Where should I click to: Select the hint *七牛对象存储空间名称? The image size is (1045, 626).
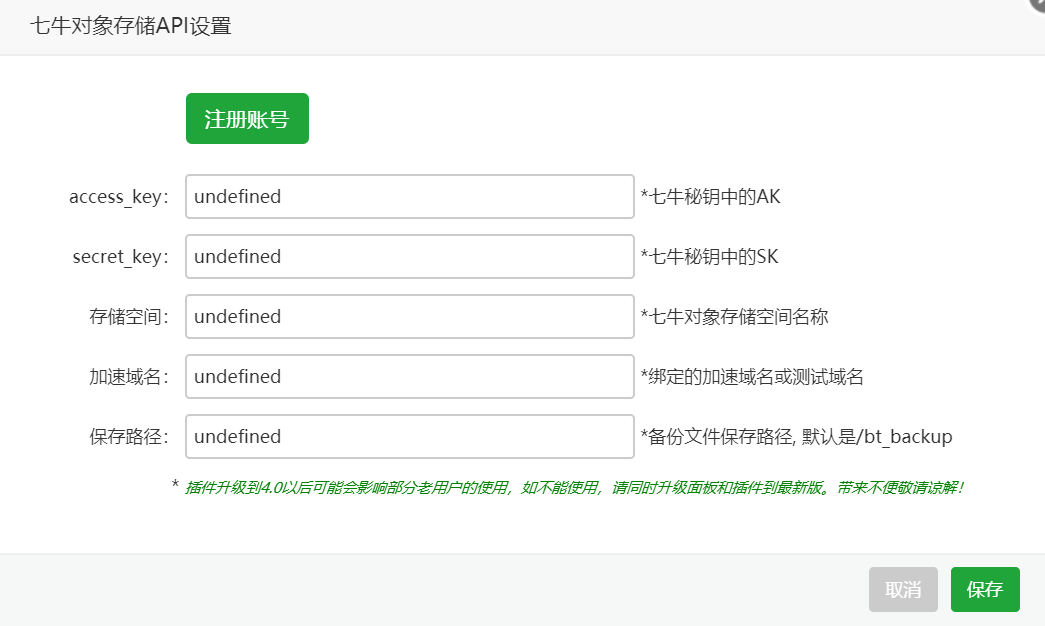734,317
